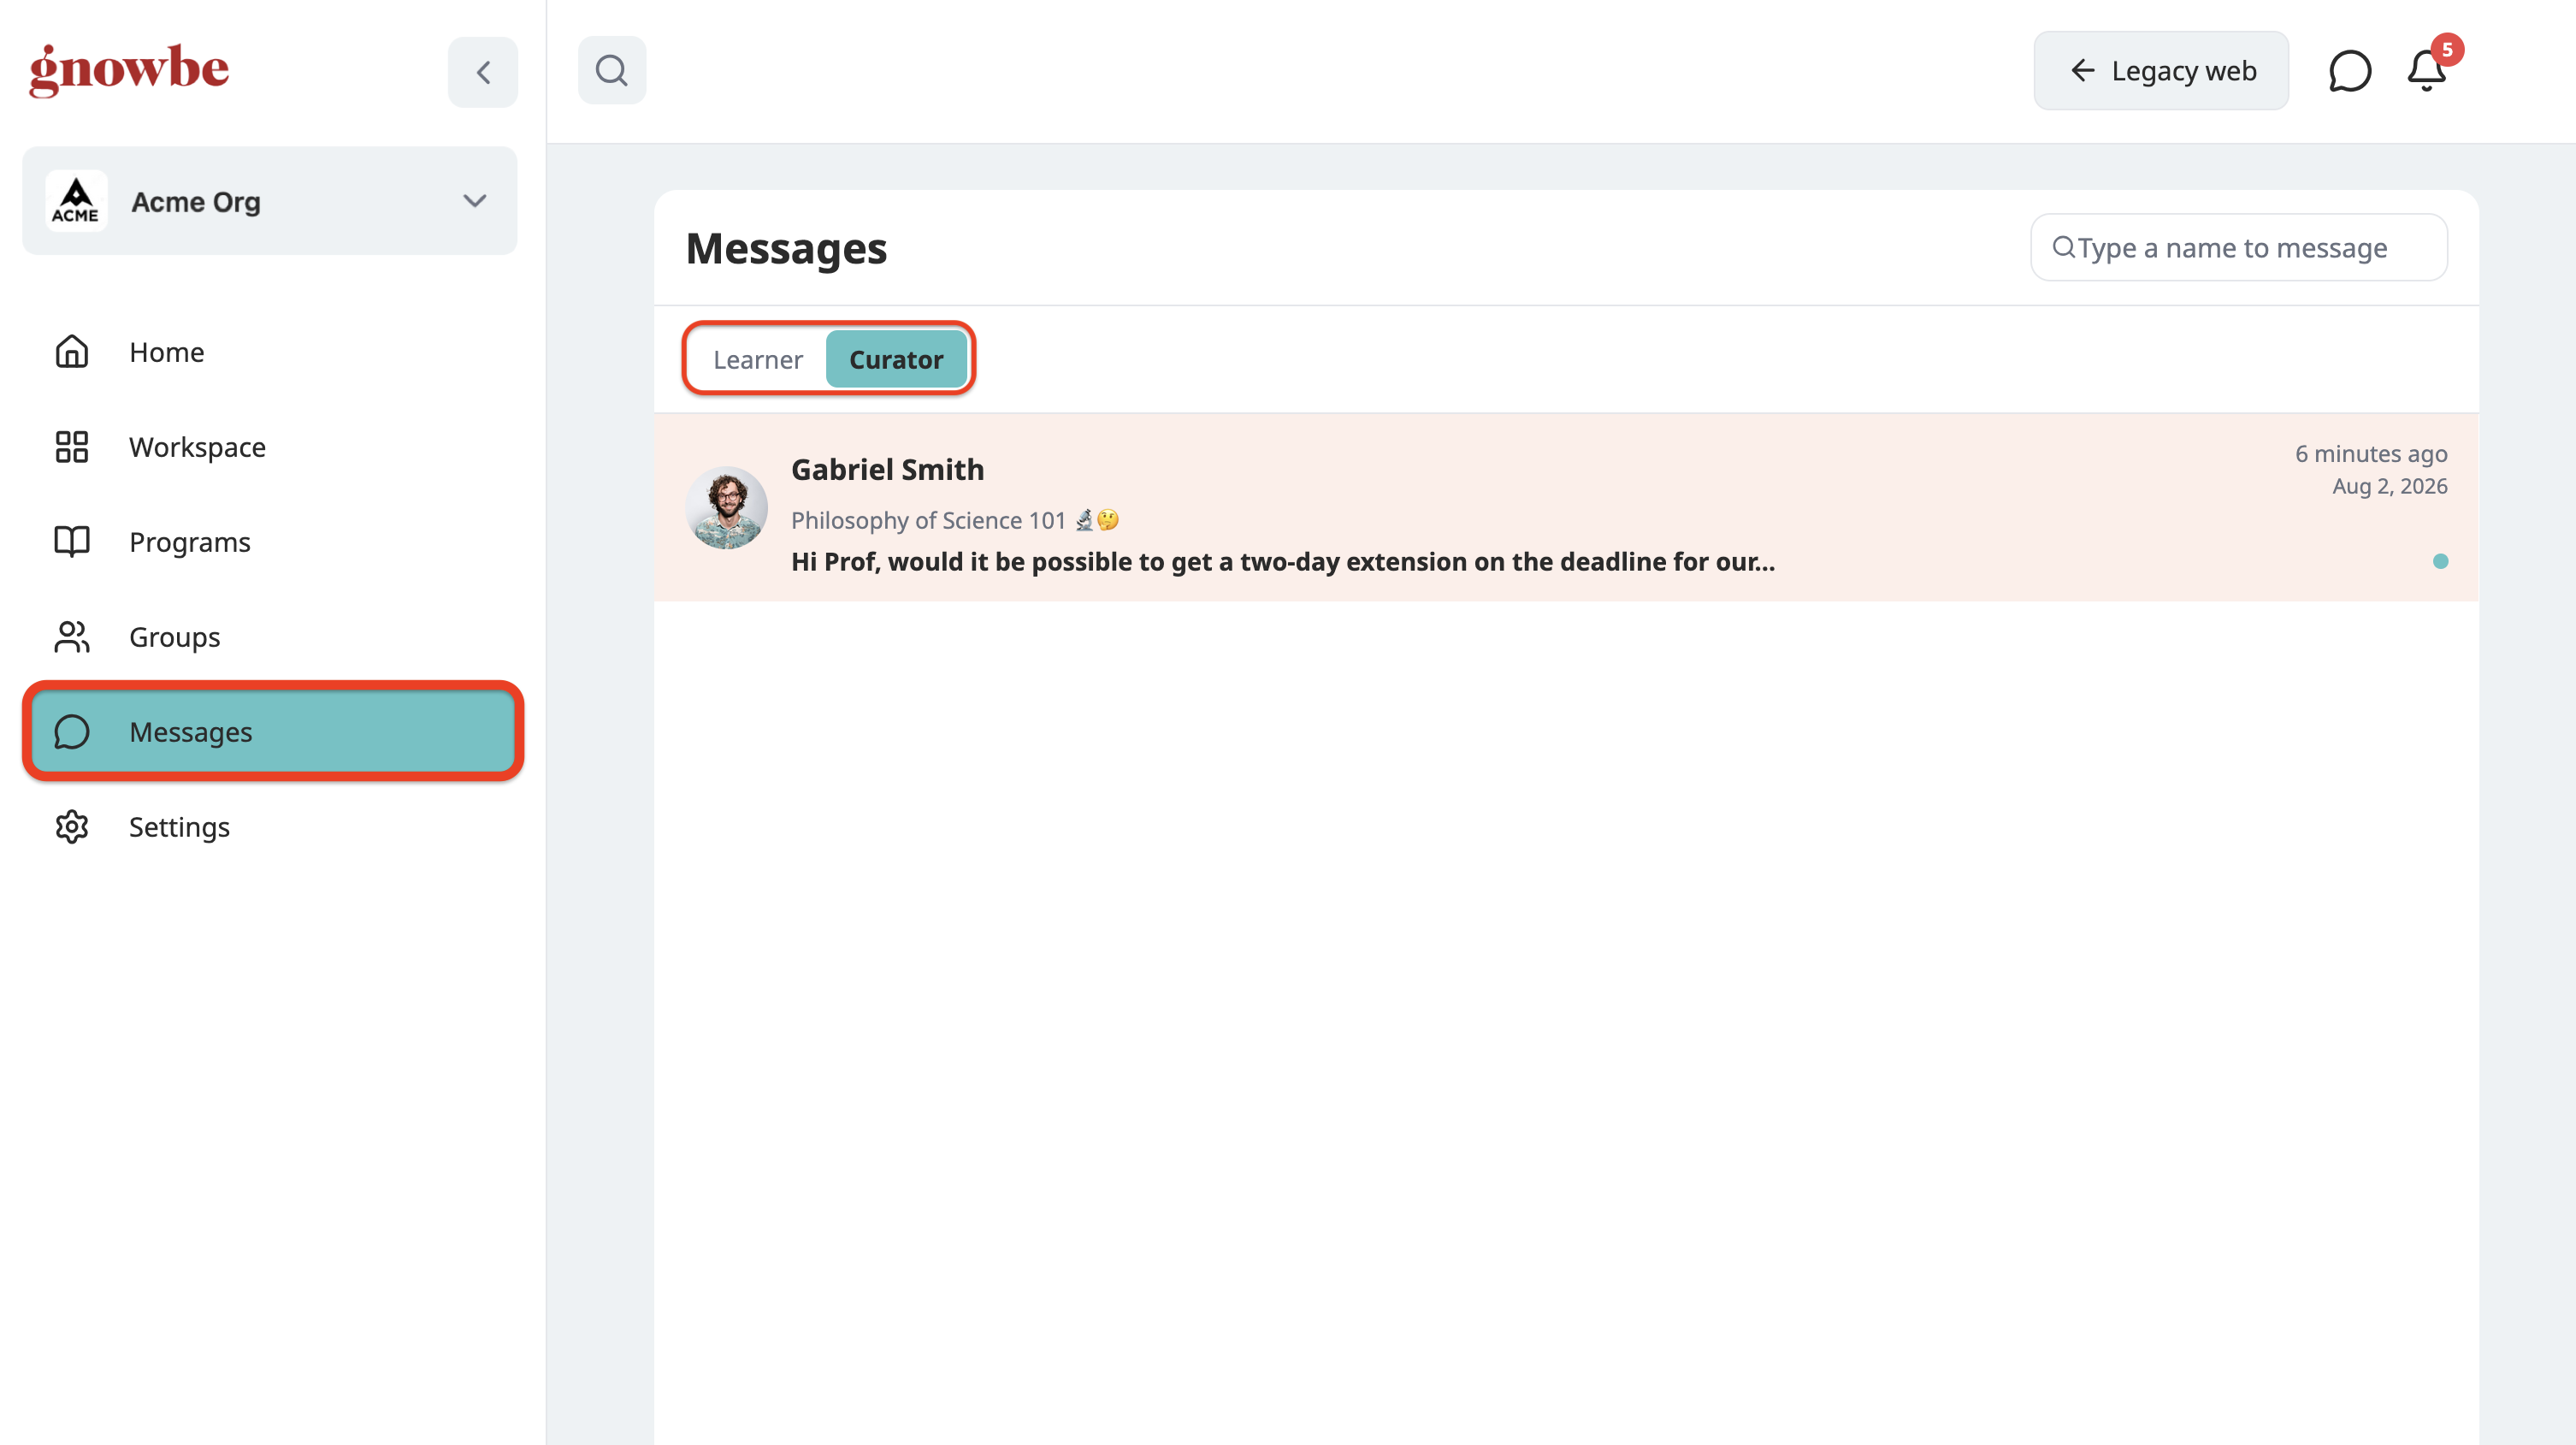
Task: Open the global search magnifier icon
Action: [612, 71]
